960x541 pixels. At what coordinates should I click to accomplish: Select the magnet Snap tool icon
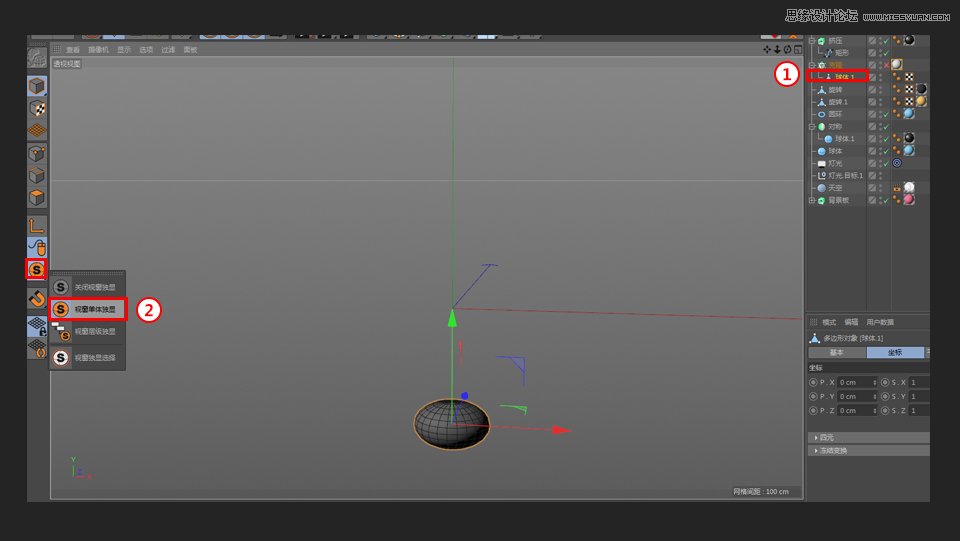point(37,298)
